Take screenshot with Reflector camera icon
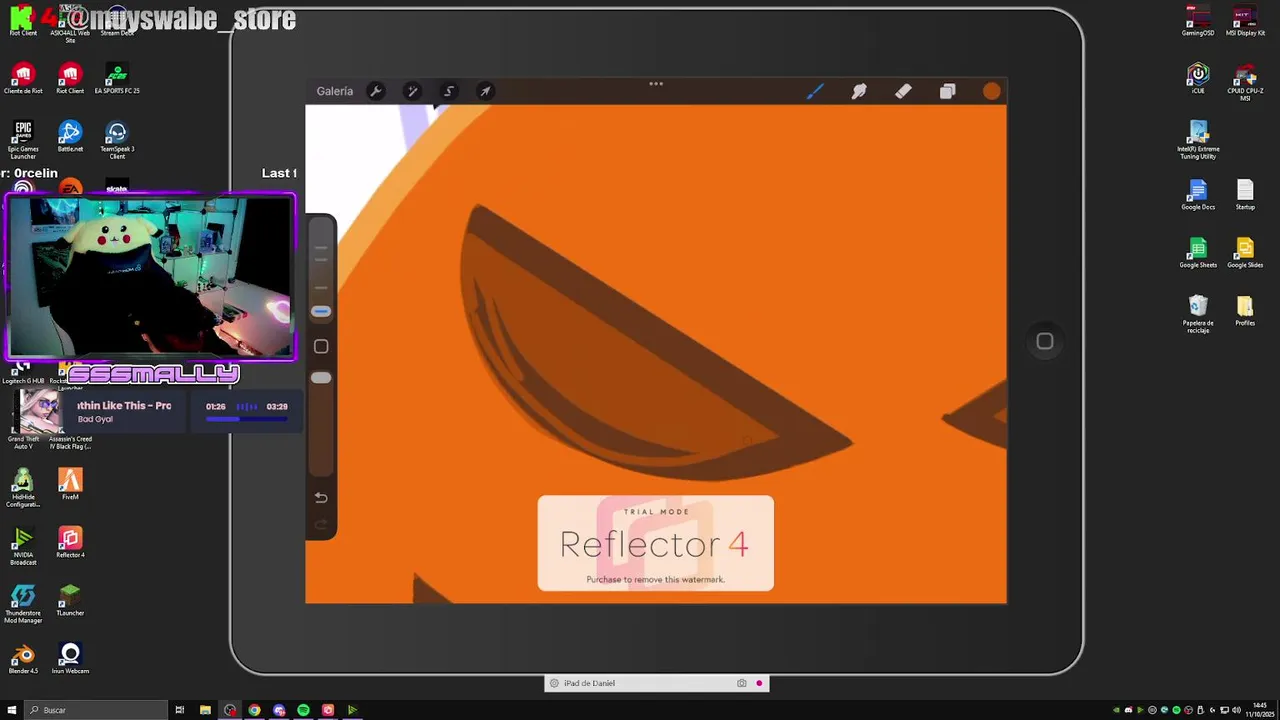 (x=741, y=683)
